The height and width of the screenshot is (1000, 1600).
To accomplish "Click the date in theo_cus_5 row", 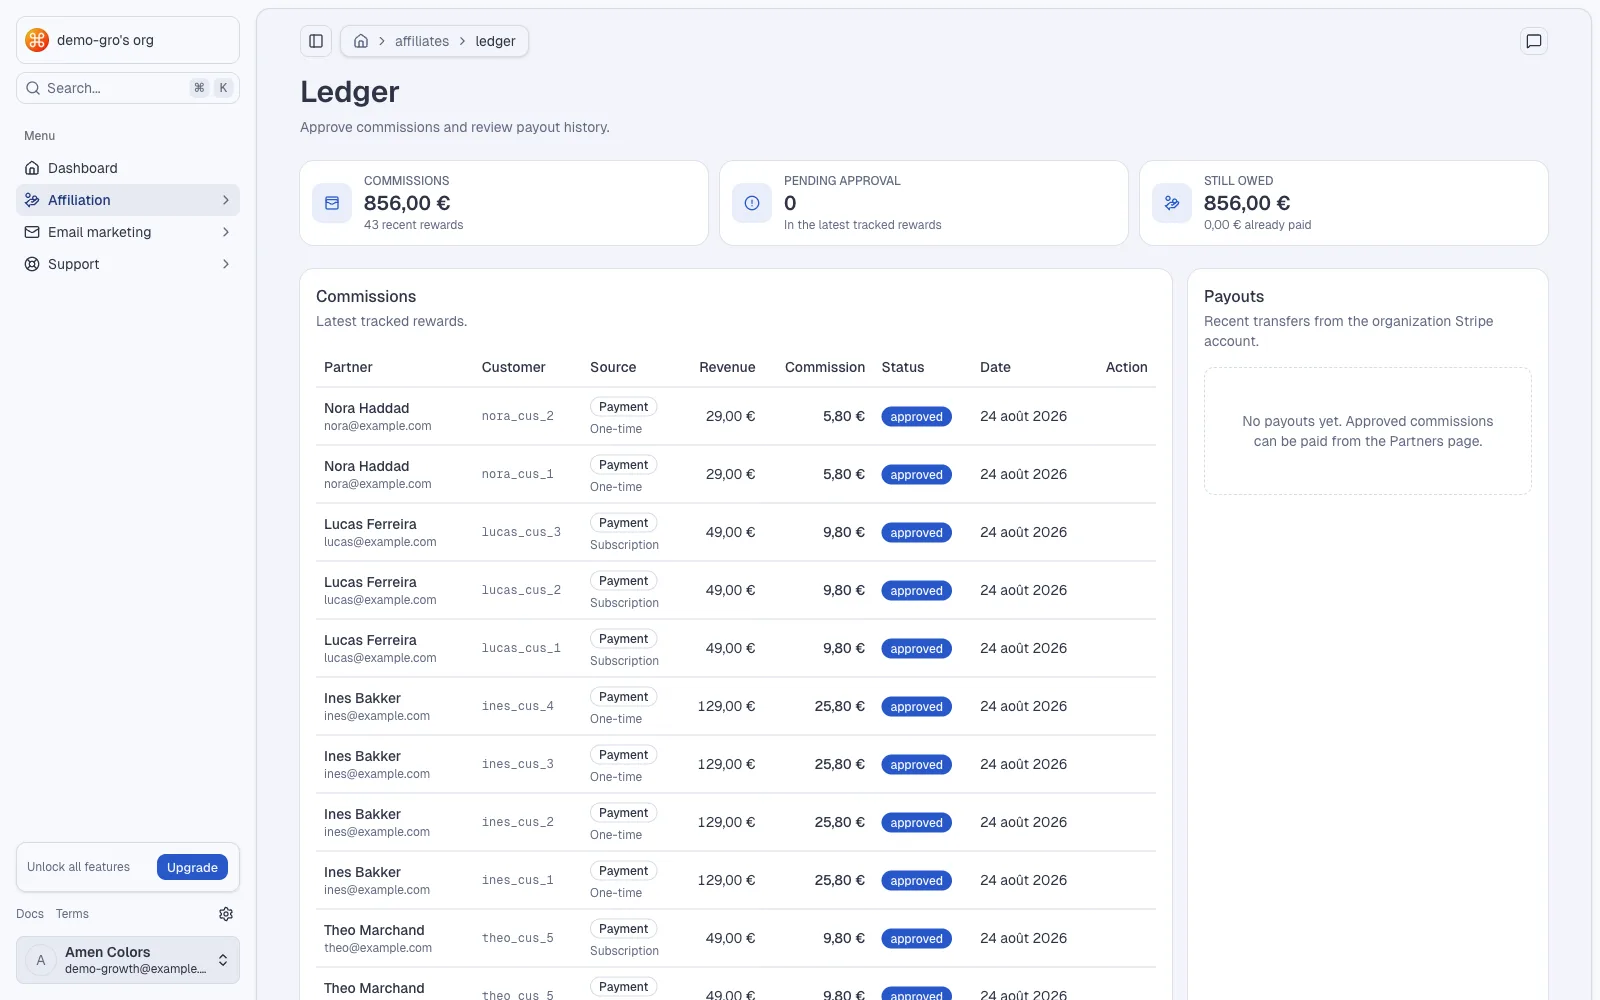I will click(1023, 938).
